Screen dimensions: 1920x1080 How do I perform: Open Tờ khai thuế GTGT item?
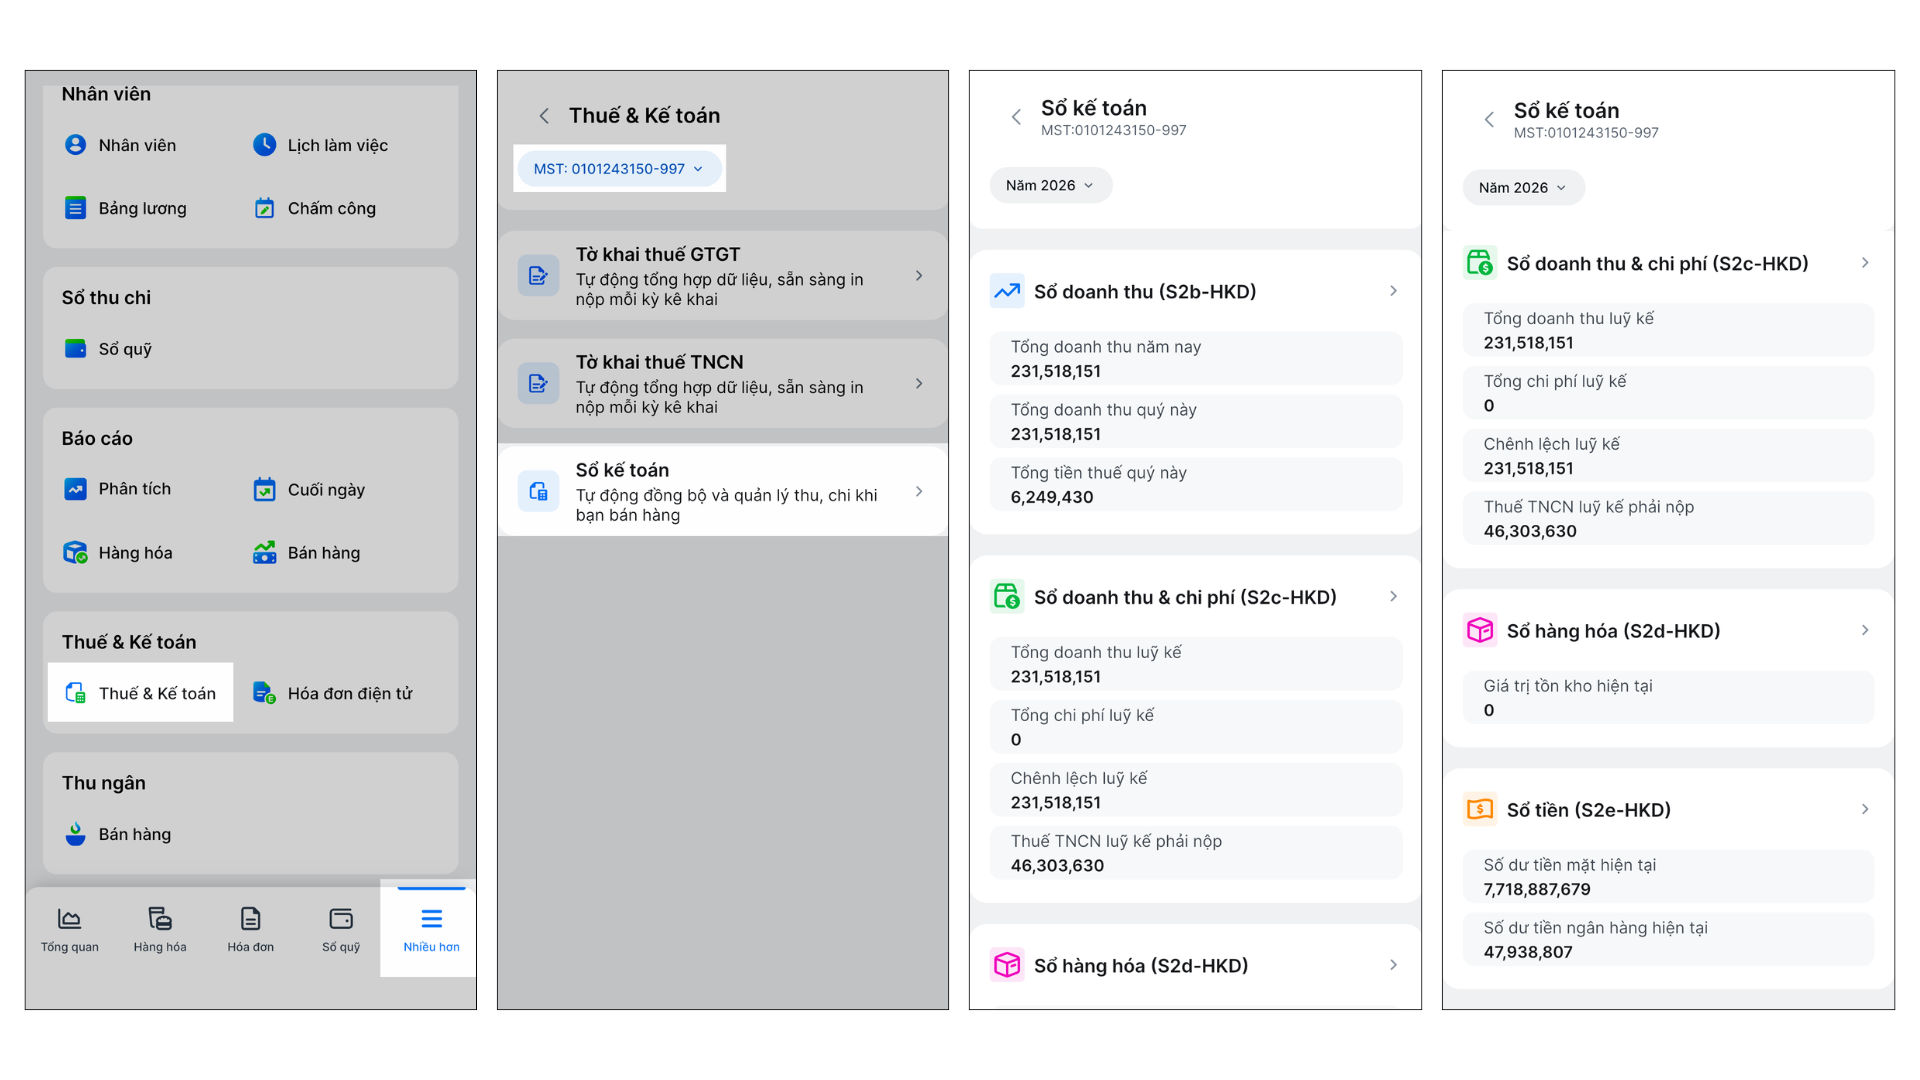click(x=722, y=276)
